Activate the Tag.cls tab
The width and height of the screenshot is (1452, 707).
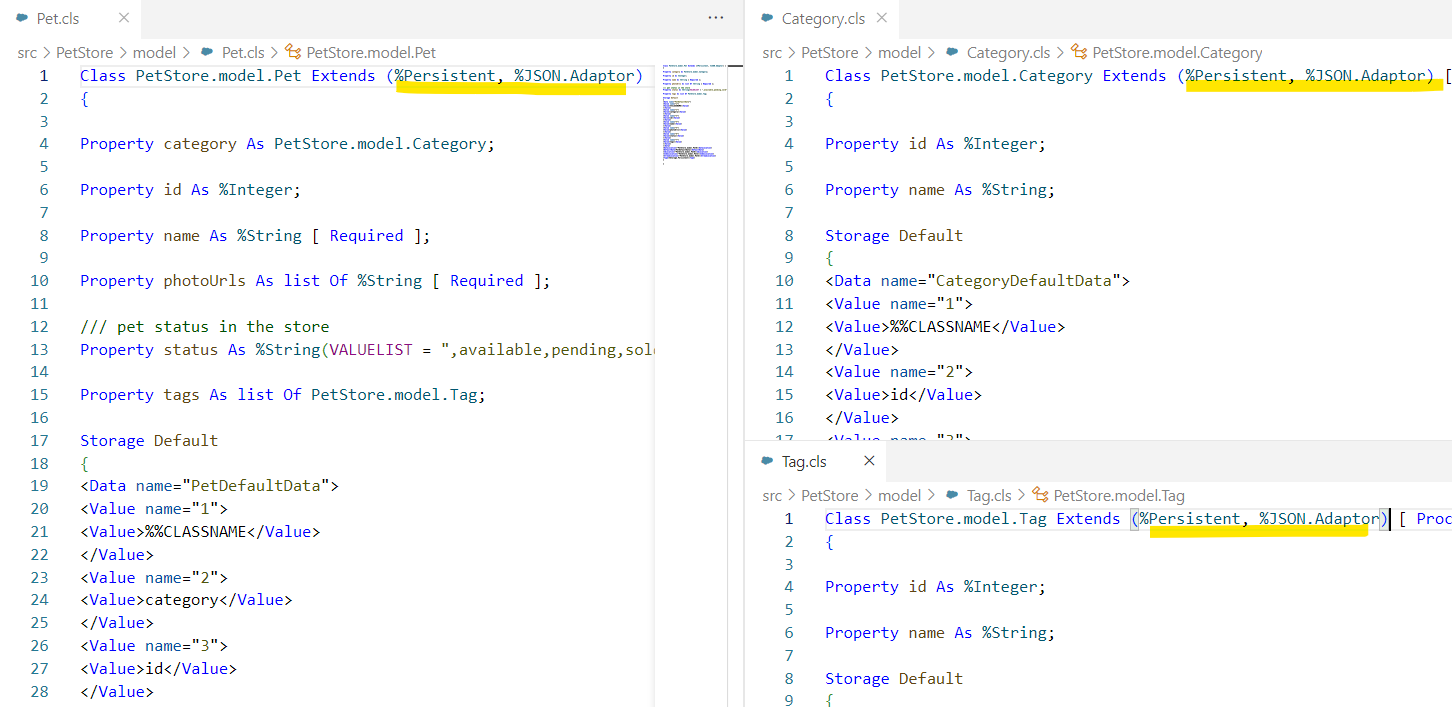(804, 462)
